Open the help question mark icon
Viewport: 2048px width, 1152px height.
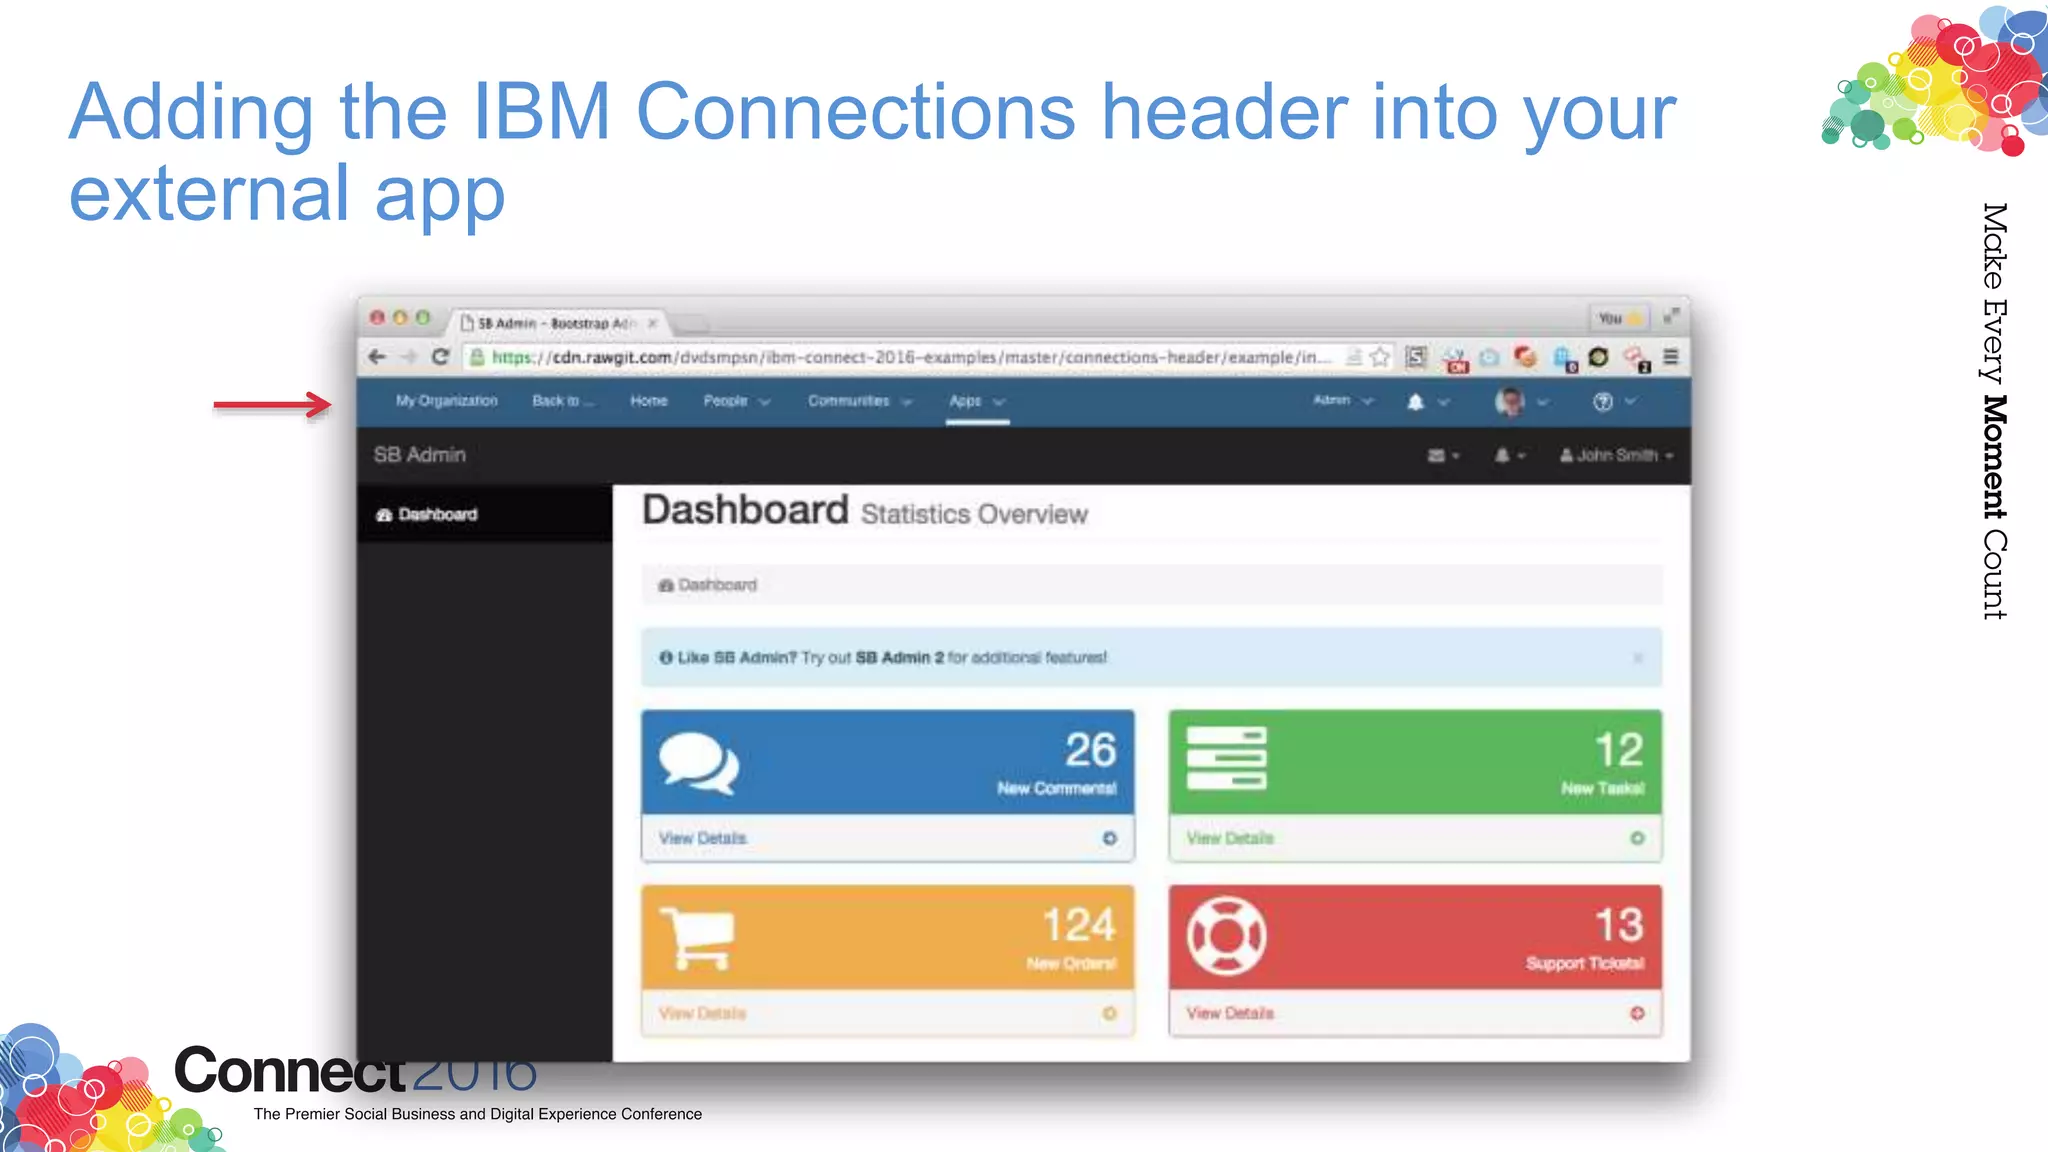pos(1603,402)
